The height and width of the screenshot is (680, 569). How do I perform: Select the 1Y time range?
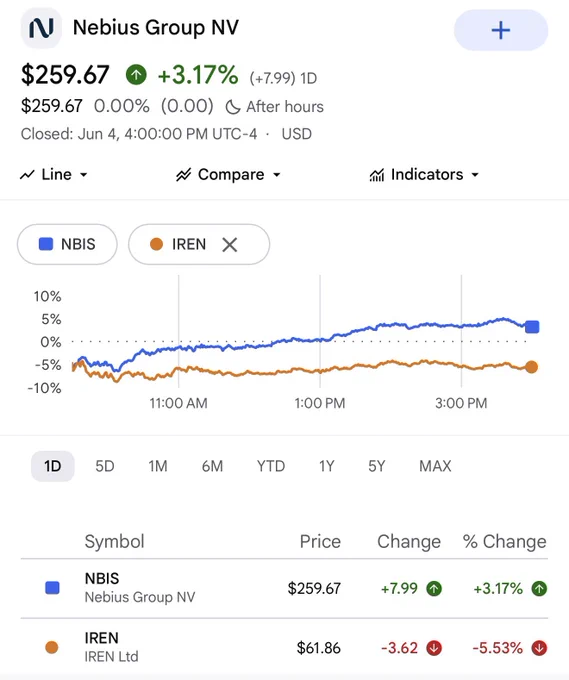[x=327, y=466]
